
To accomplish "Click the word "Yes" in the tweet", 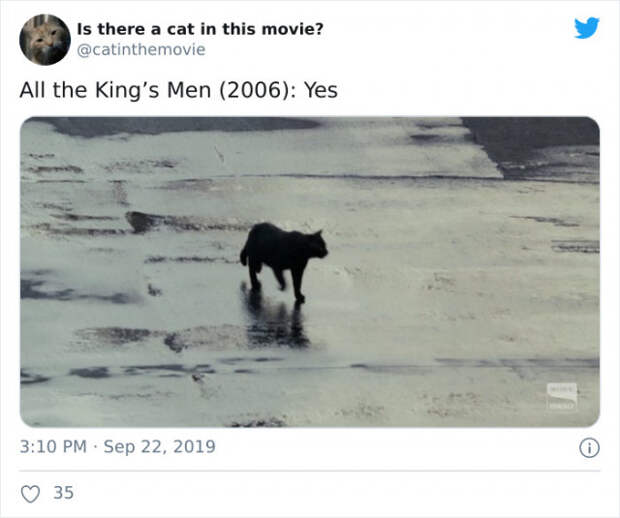I will click(x=321, y=90).
